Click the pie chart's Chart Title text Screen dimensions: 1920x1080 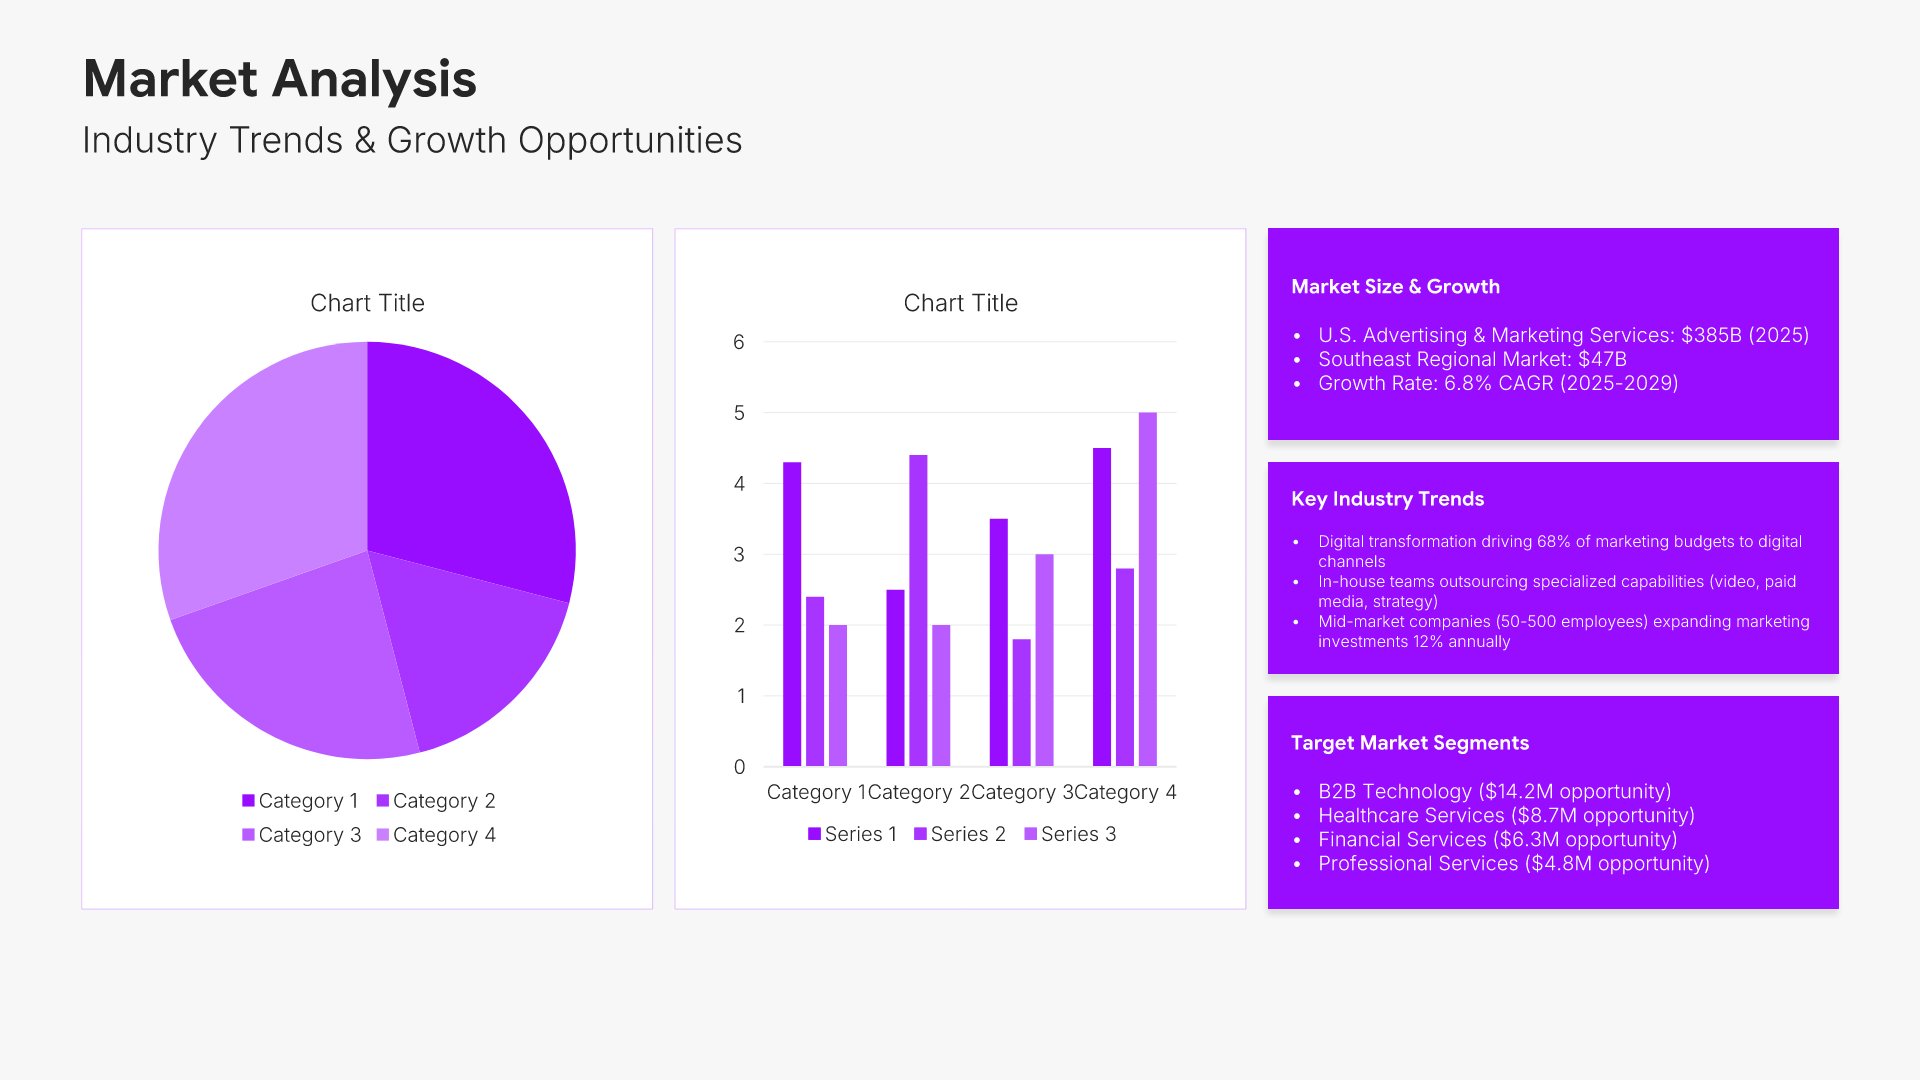click(367, 303)
